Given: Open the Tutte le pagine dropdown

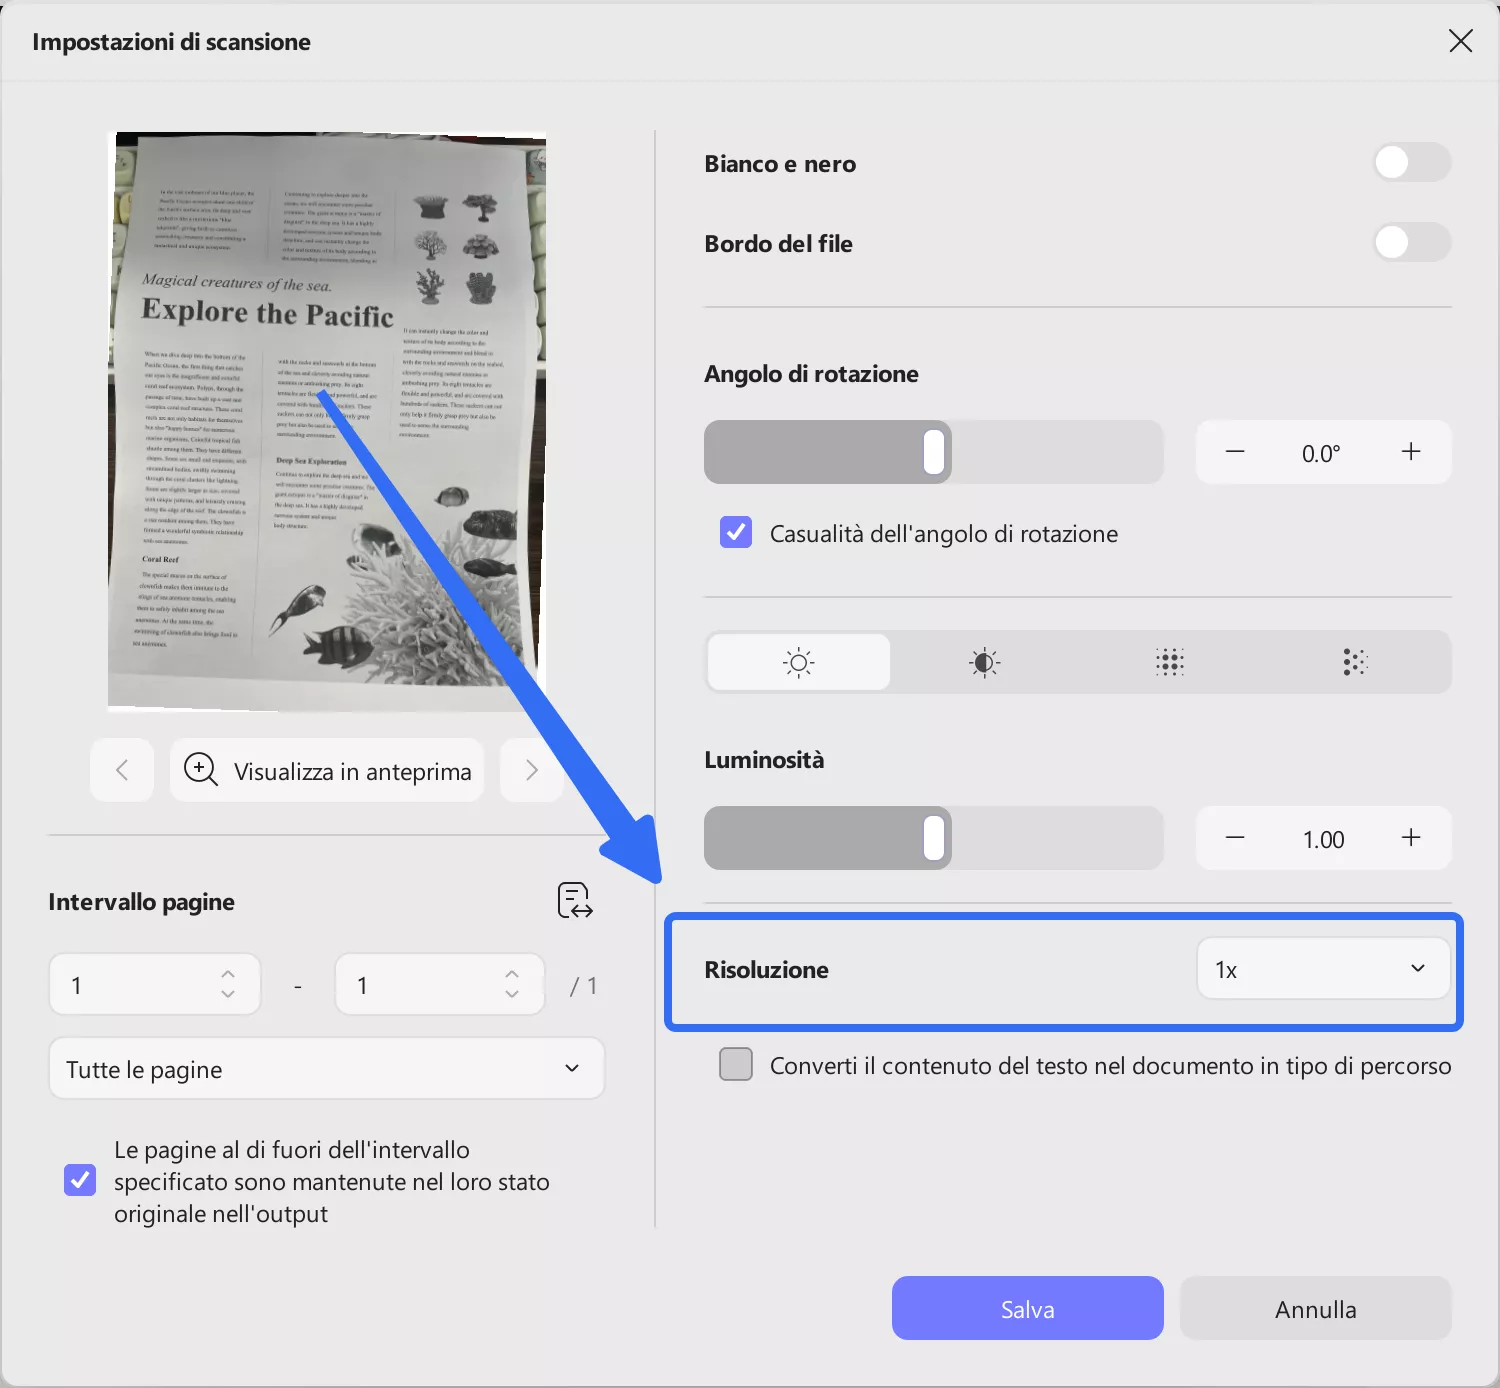Looking at the screenshot, I should point(326,1068).
